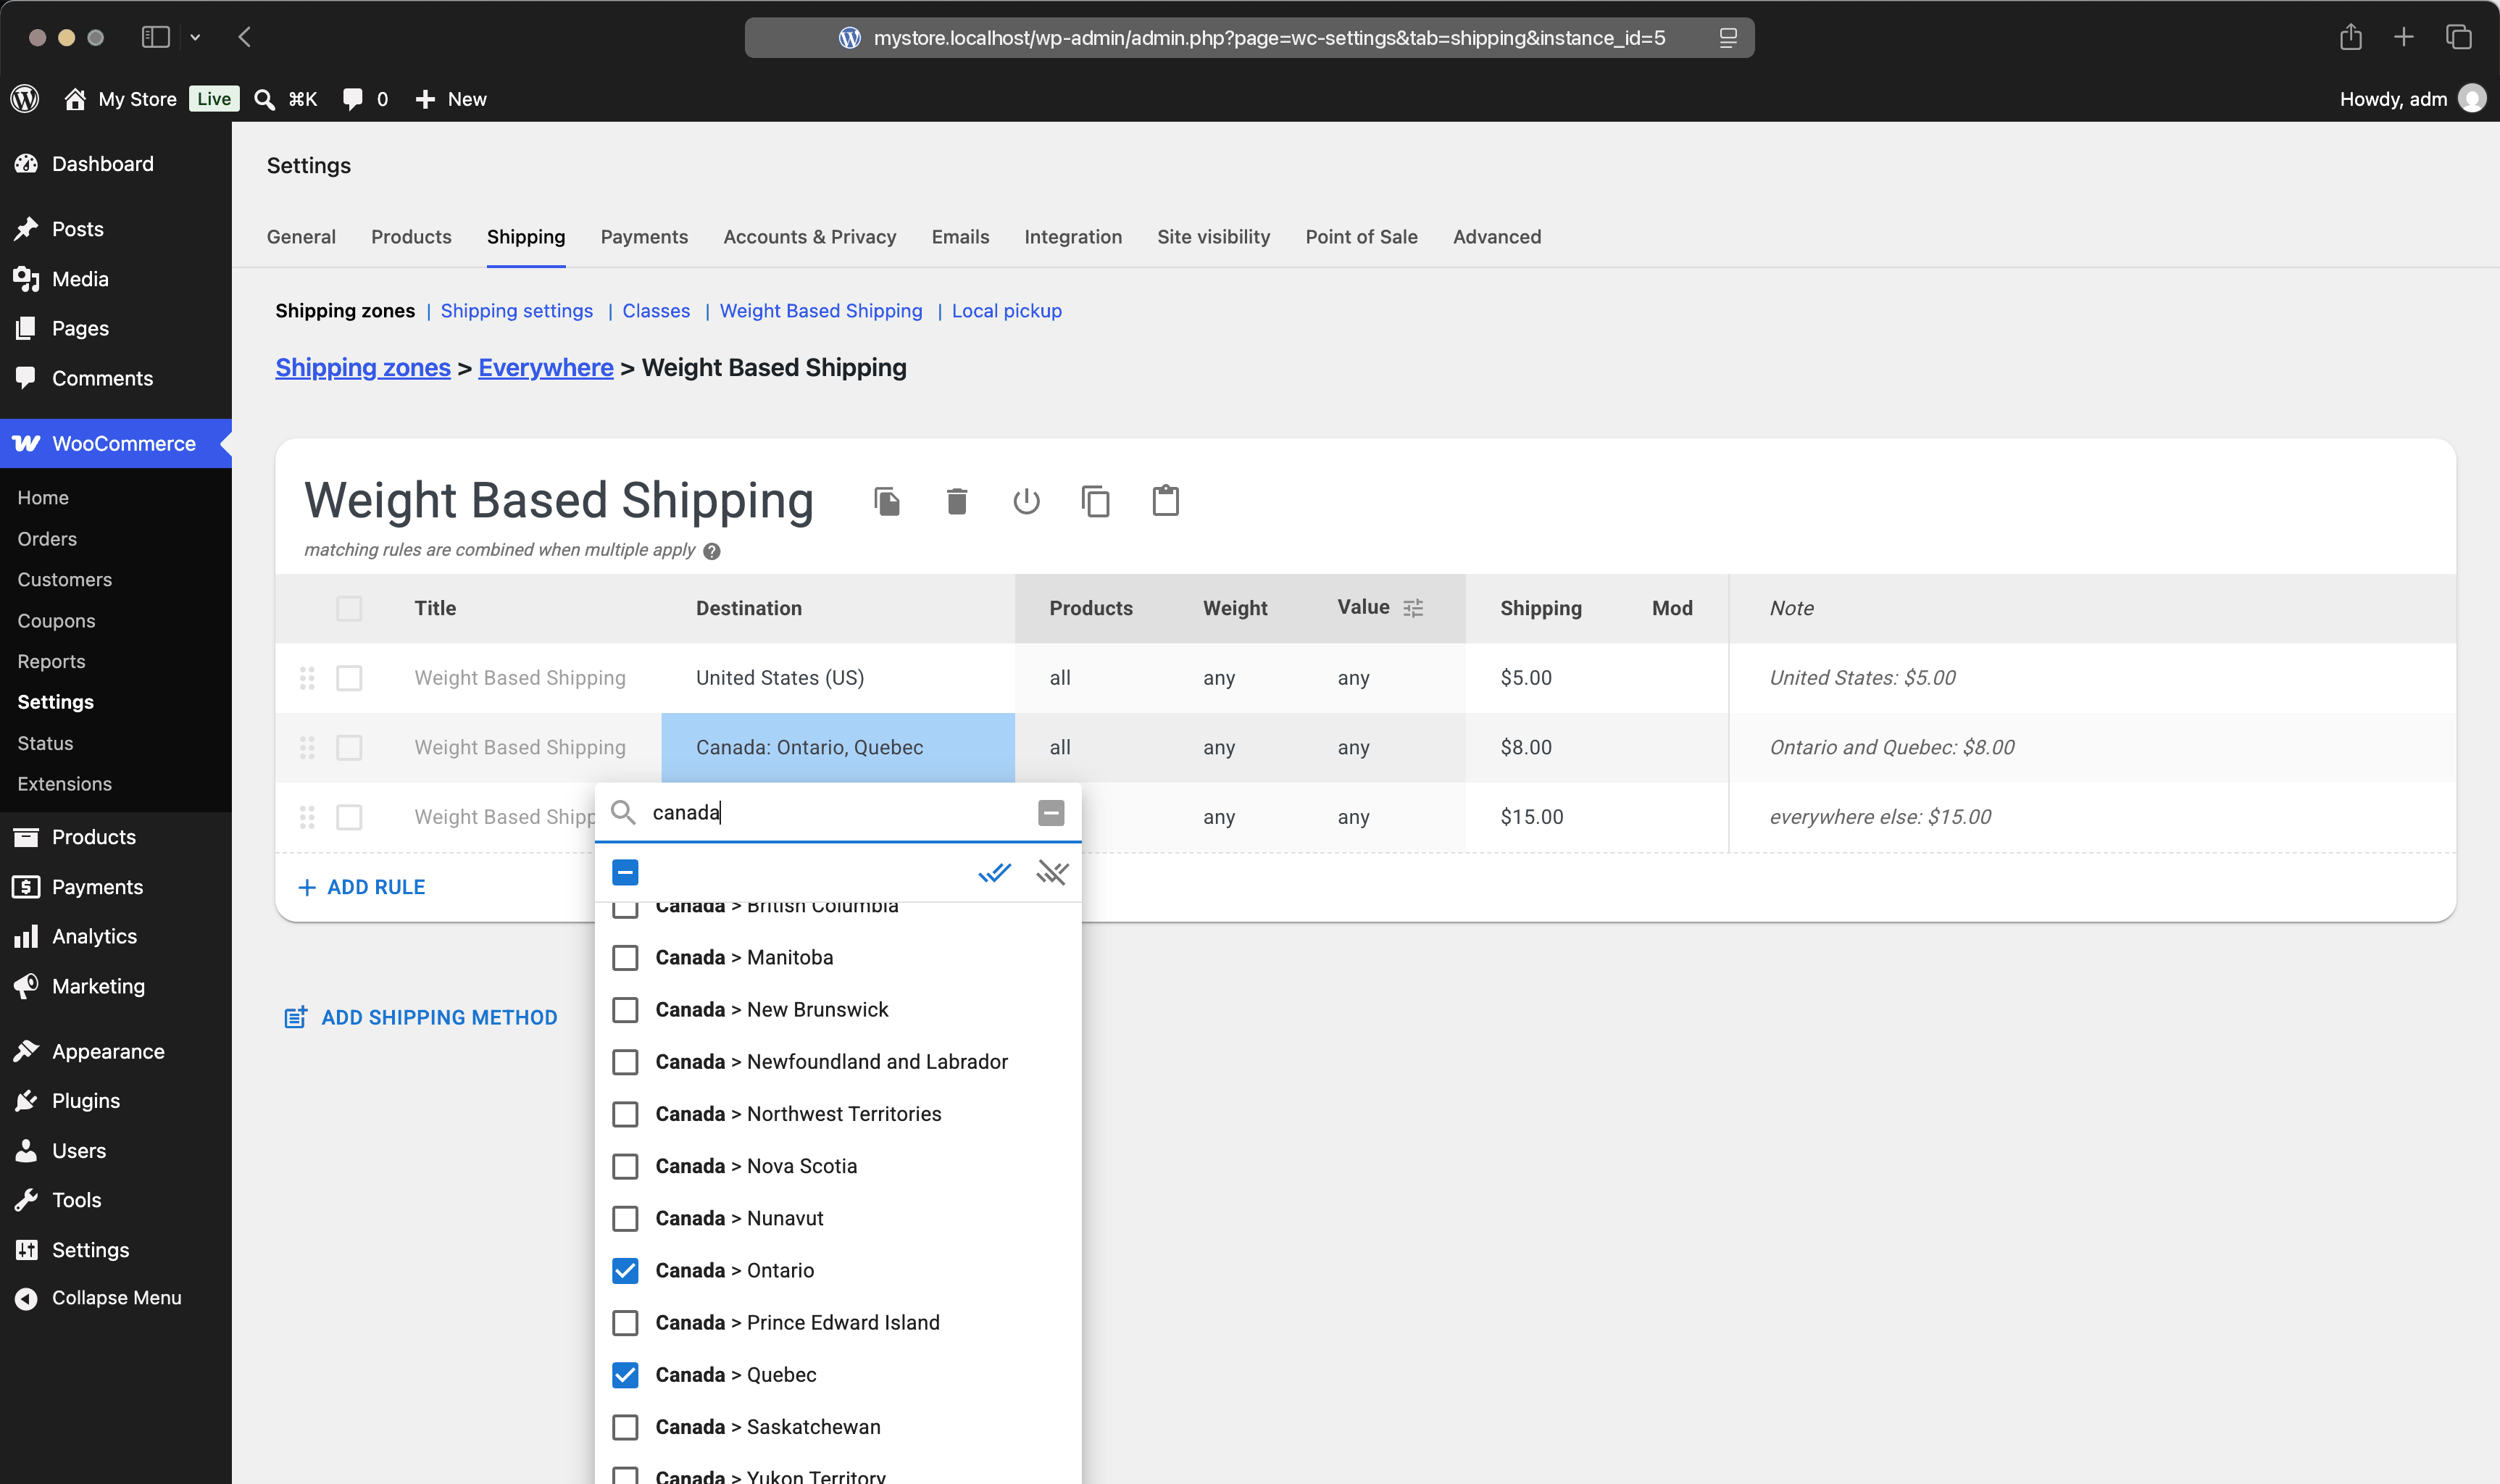Switch to the Site visibility tab
2500x1484 pixels.
pos(1213,237)
